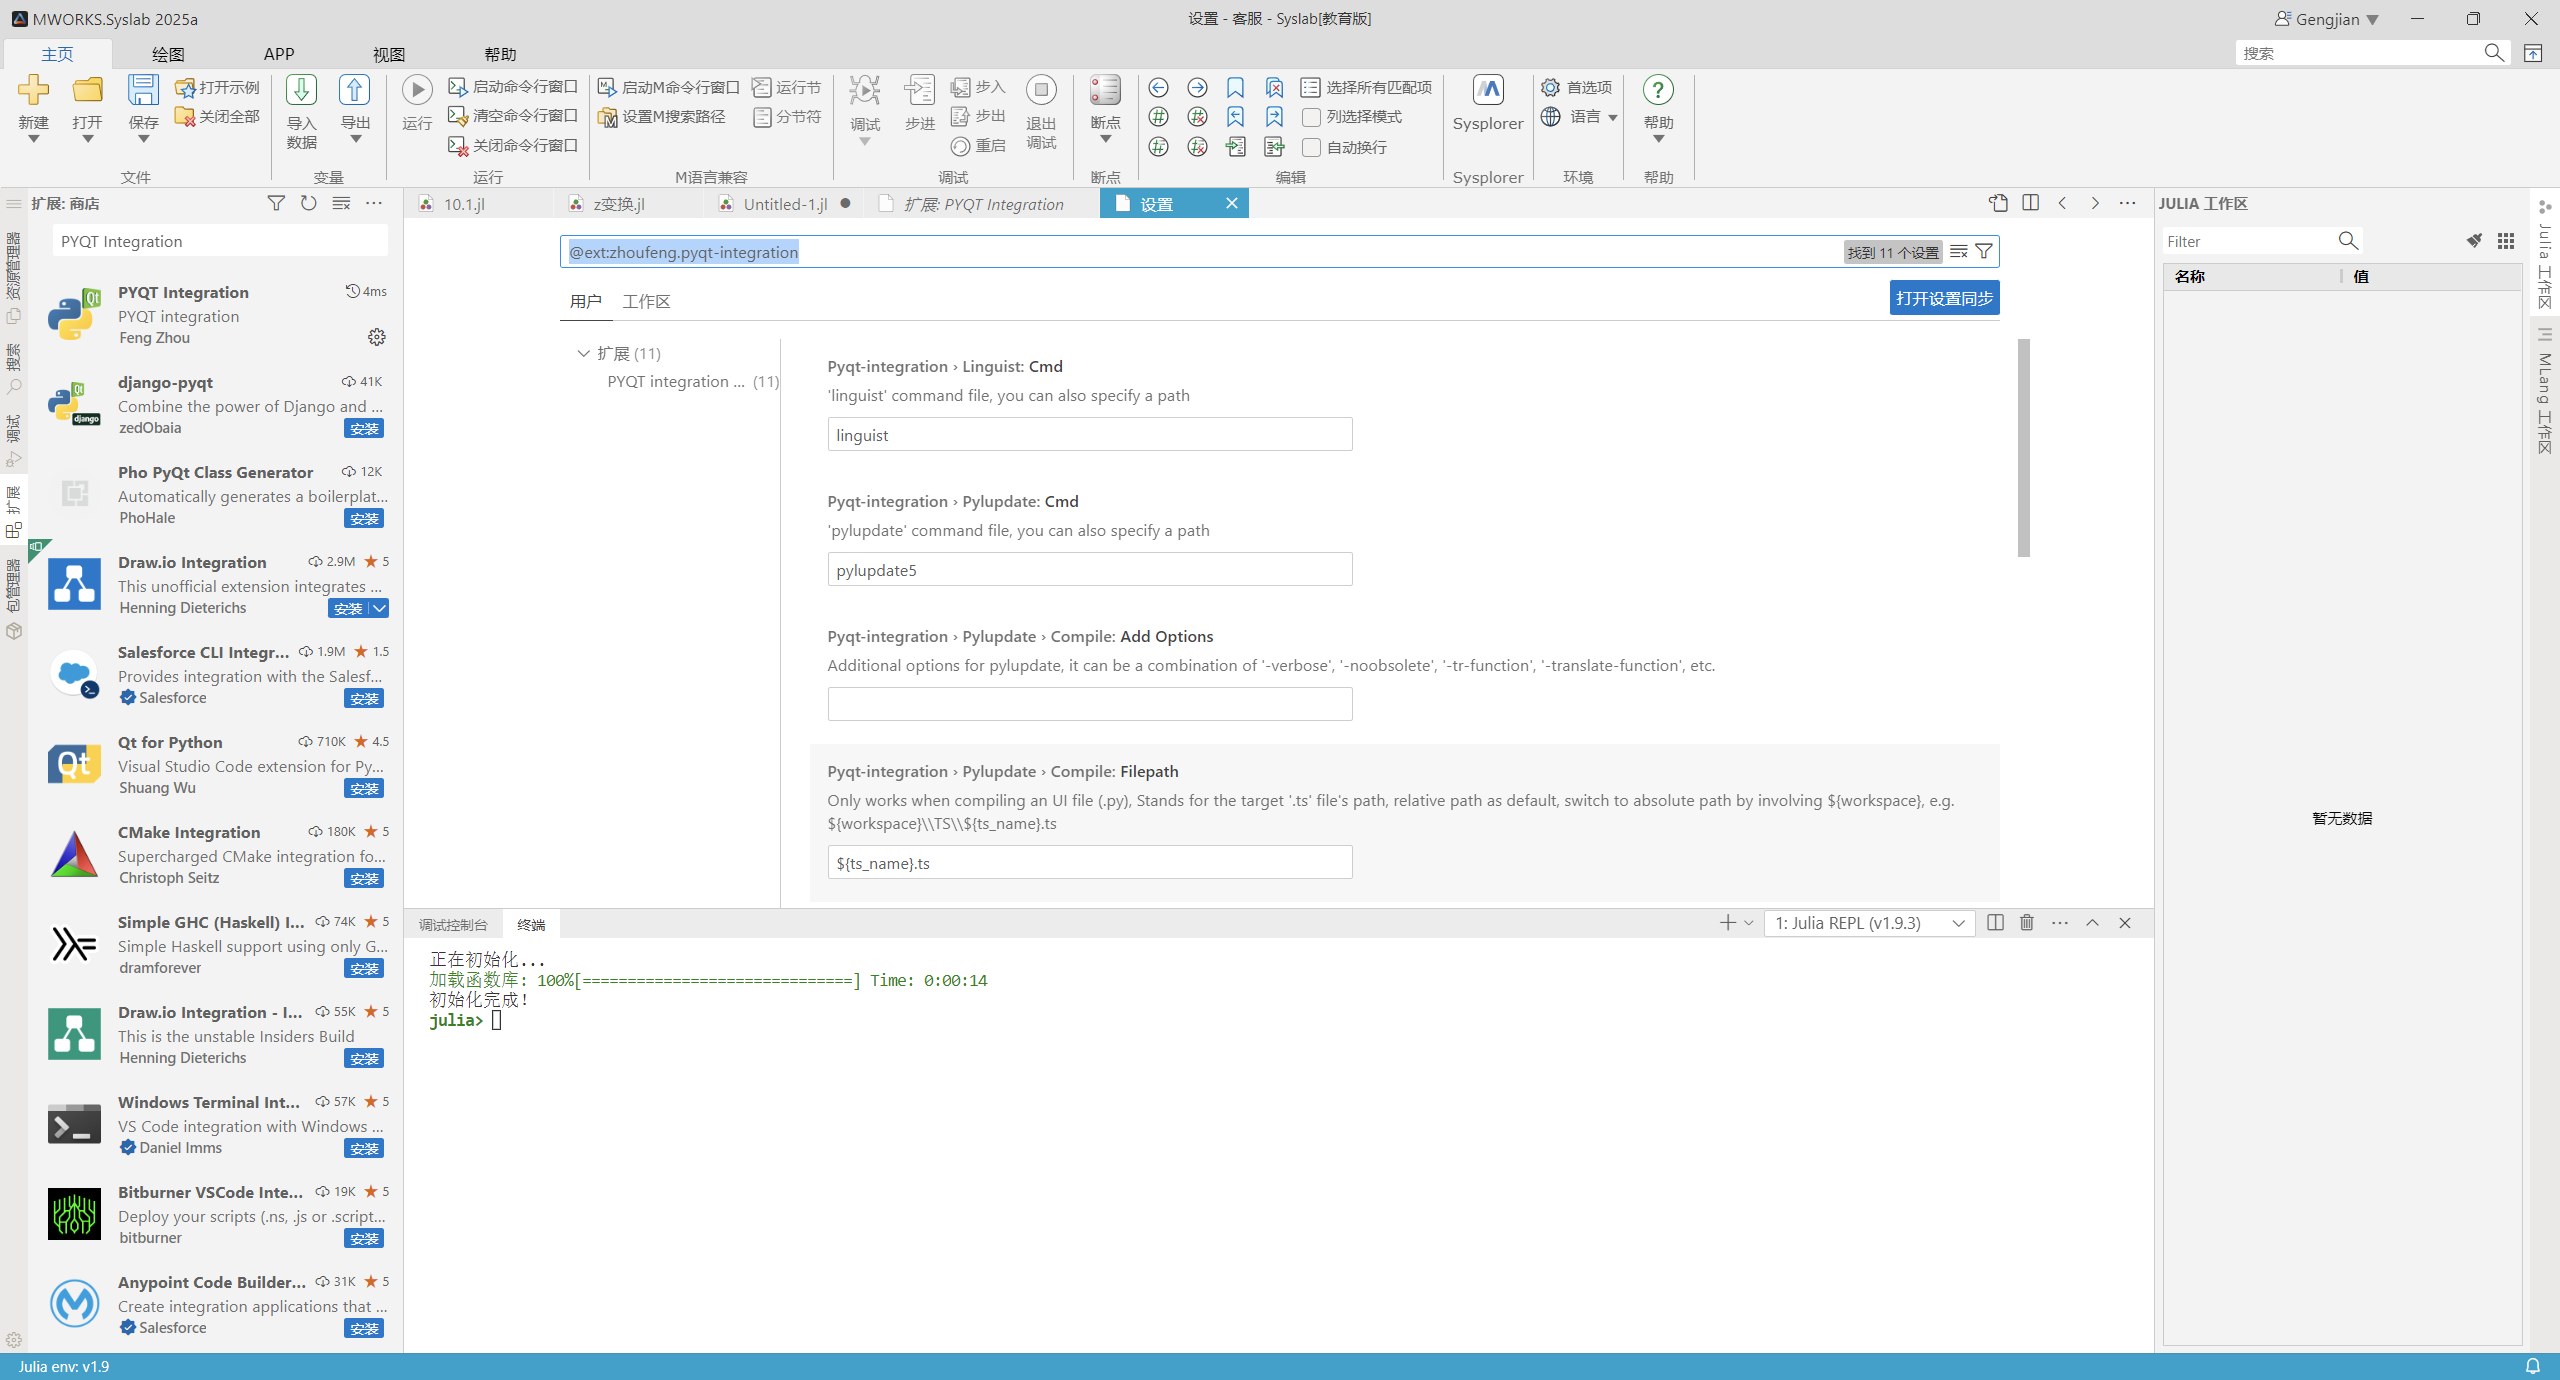
Task: Click split editor icon in tab bar
Action: point(2030,203)
